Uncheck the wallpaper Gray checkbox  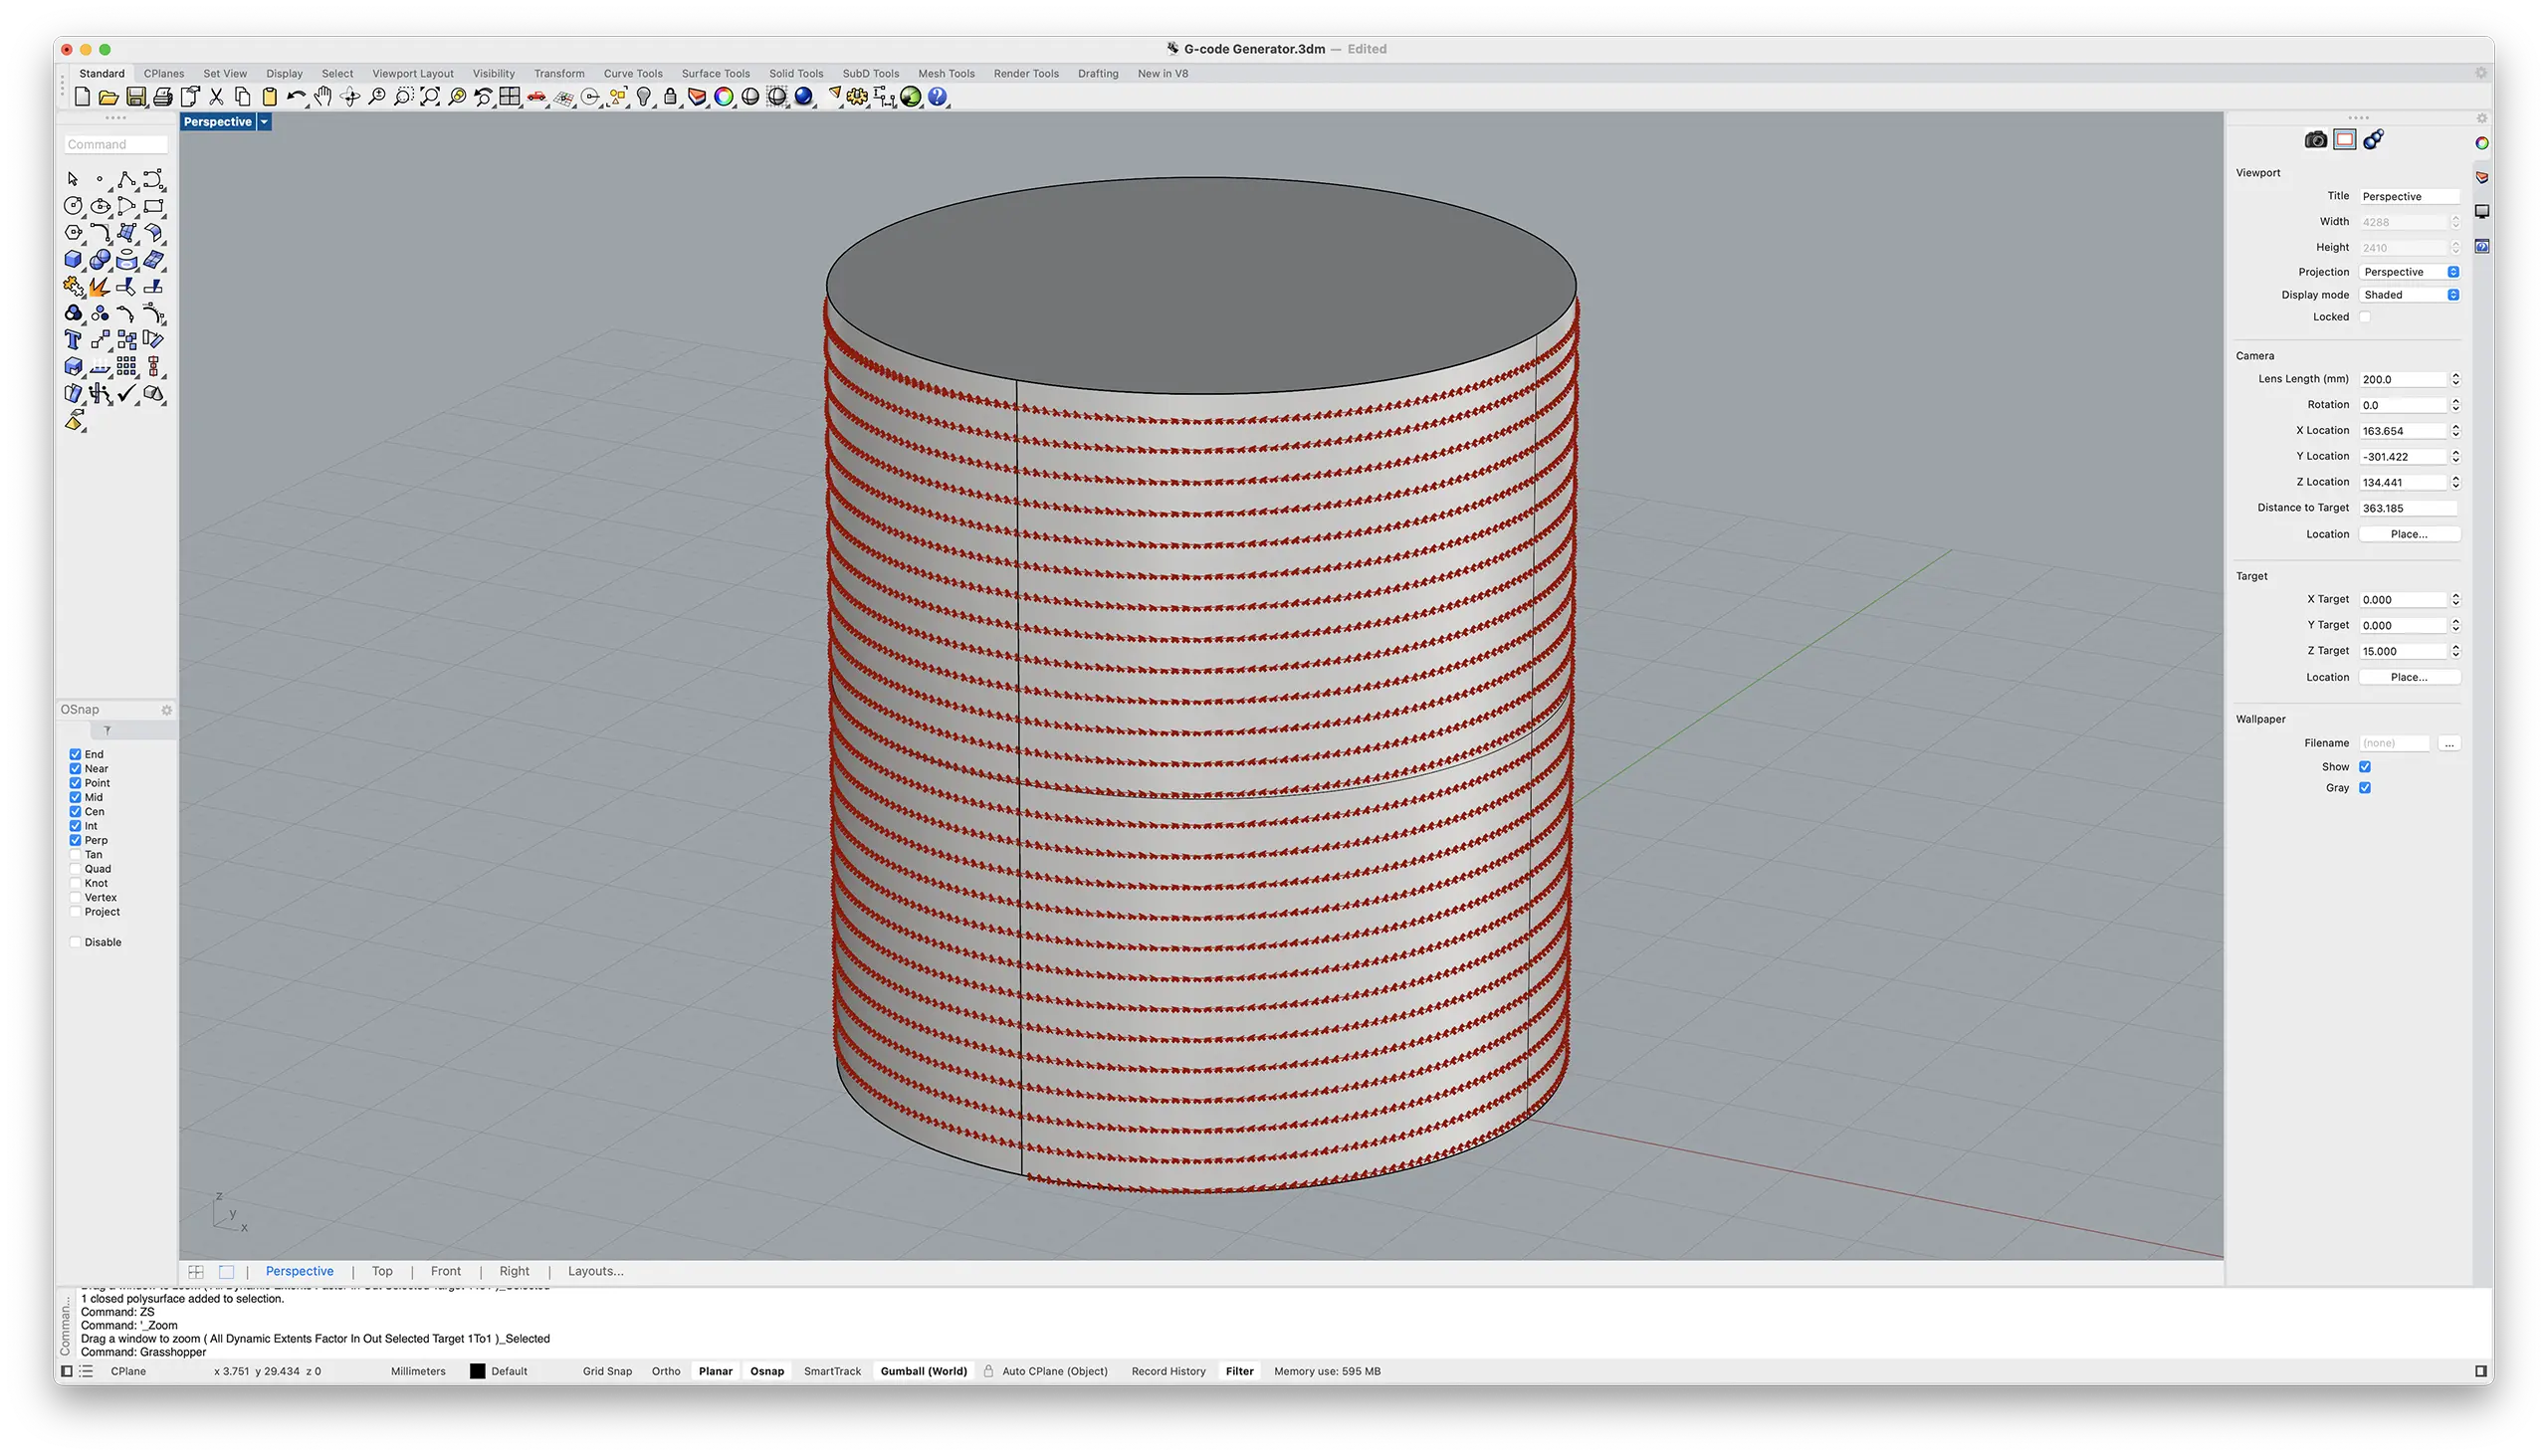[x=2365, y=788]
